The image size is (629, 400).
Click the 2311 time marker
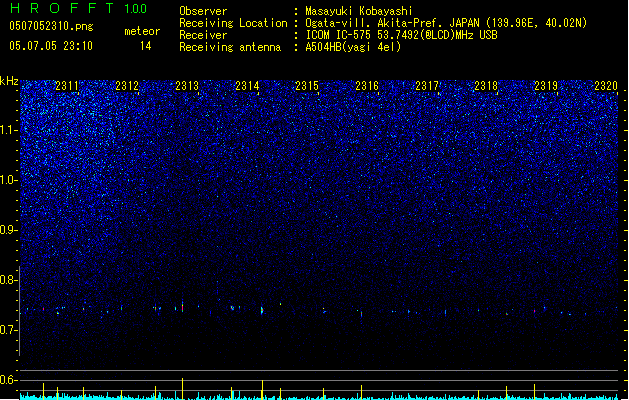[x=67, y=86]
